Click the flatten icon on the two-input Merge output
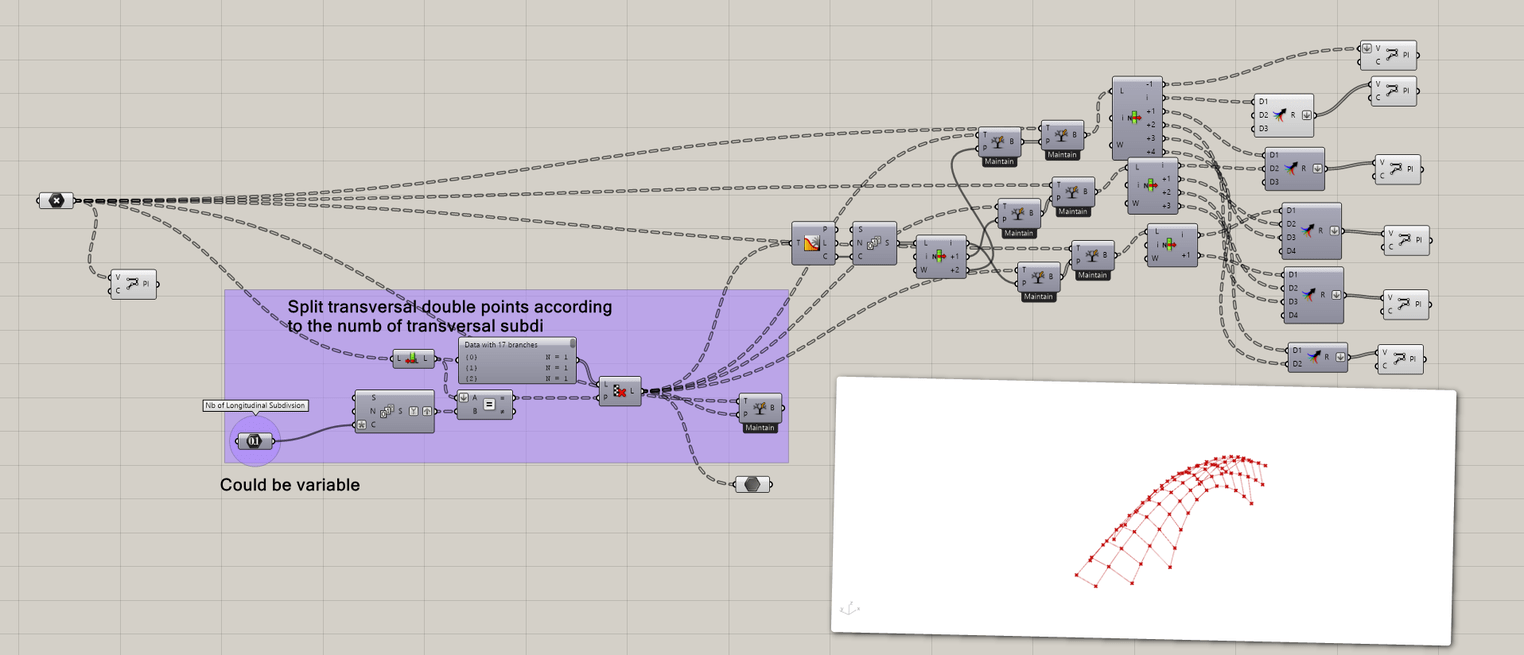 coord(1340,357)
